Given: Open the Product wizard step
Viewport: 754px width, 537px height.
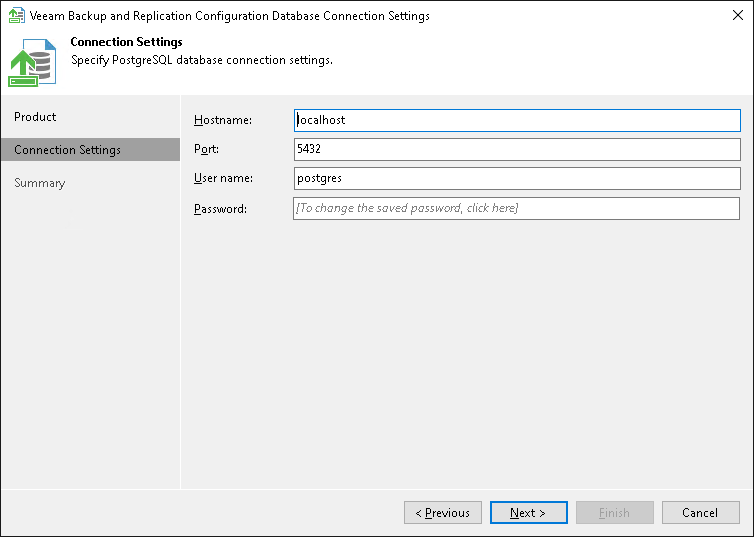Looking at the screenshot, I should click(x=35, y=117).
